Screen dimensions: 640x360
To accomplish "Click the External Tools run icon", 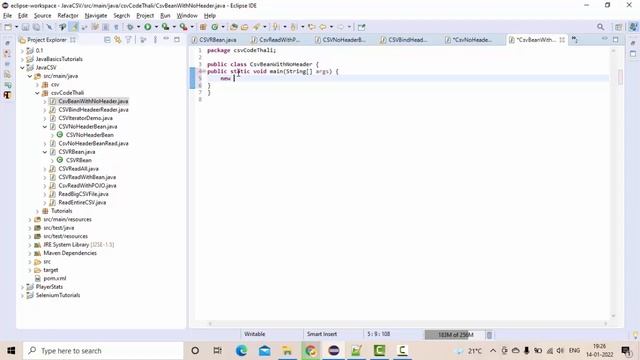I will point(184,27).
